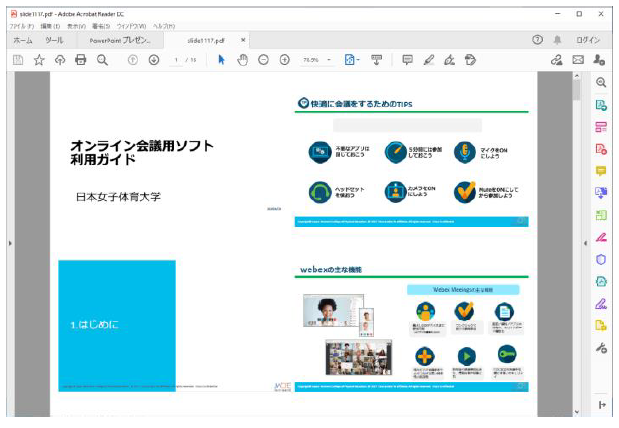The width and height of the screenshot is (619, 428).
Task: Share a link with the link icon
Action: [x=557, y=60]
